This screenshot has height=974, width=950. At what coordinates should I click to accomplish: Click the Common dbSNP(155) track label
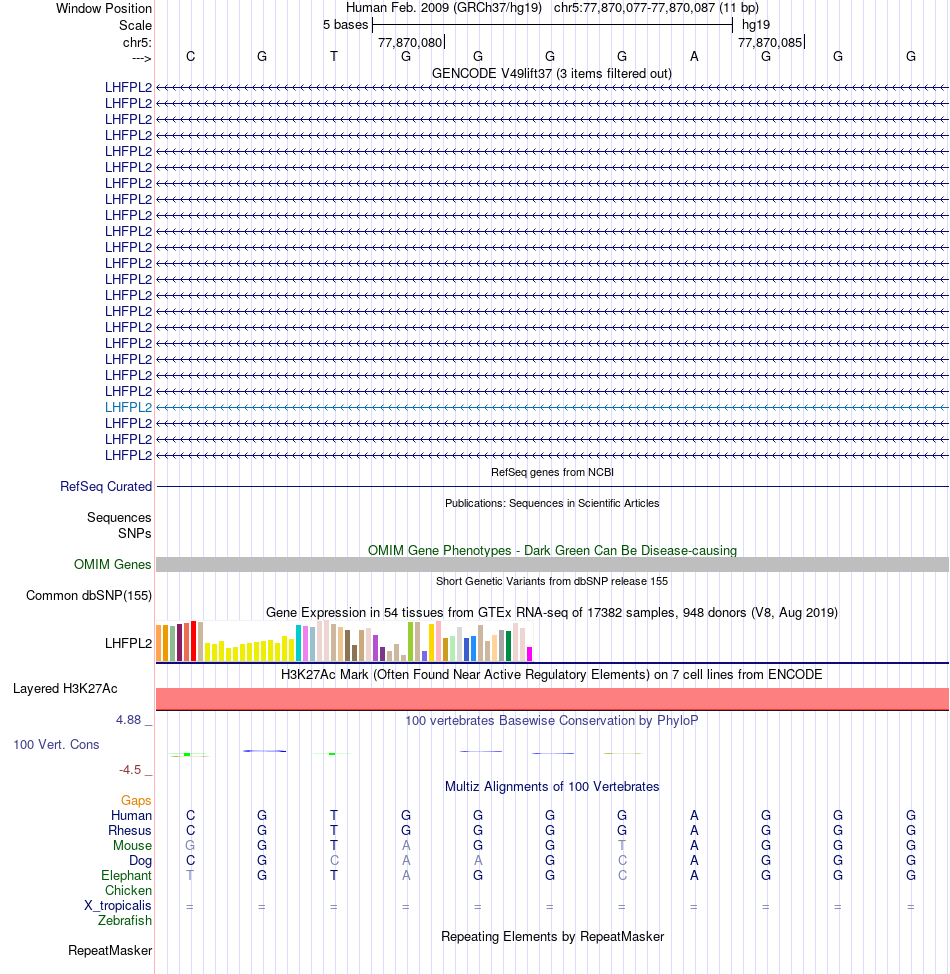(89, 596)
